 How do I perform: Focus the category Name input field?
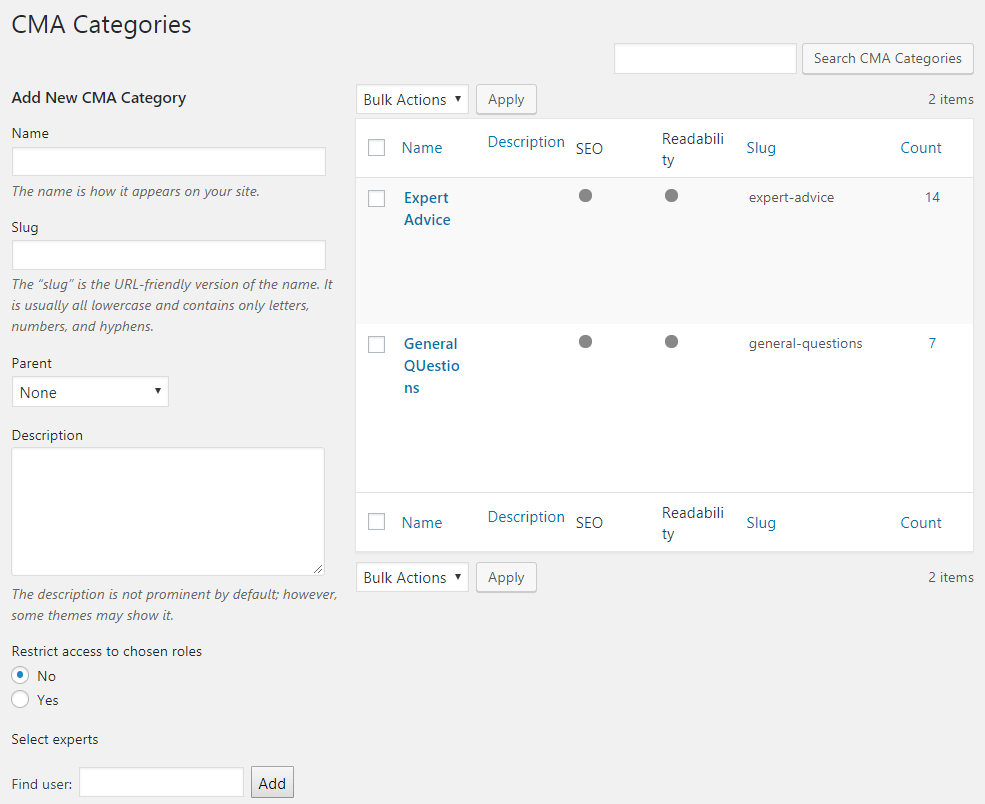(169, 162)
